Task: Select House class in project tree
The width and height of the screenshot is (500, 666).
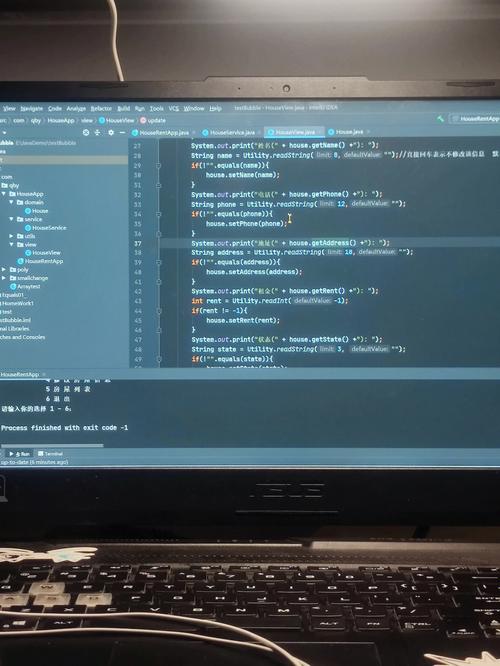Action: tap(36, 211)
